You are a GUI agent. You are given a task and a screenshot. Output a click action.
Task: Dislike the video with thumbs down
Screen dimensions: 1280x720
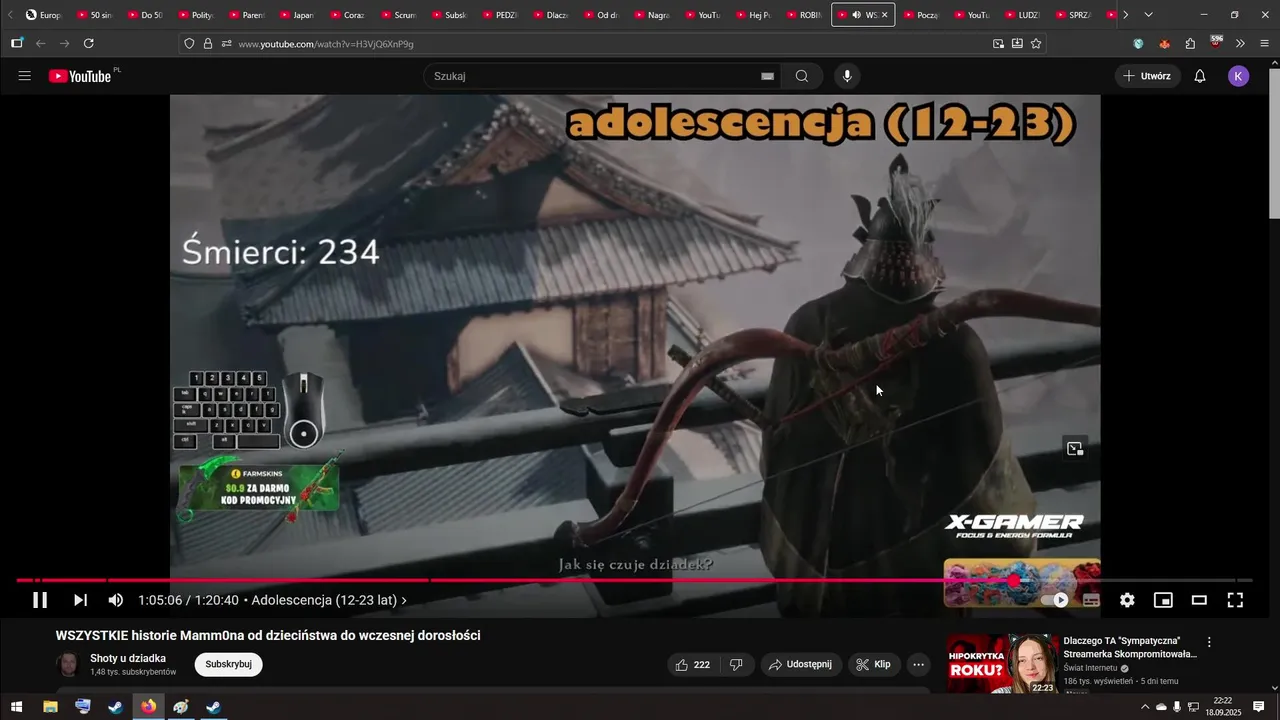(x=736, y=664)
